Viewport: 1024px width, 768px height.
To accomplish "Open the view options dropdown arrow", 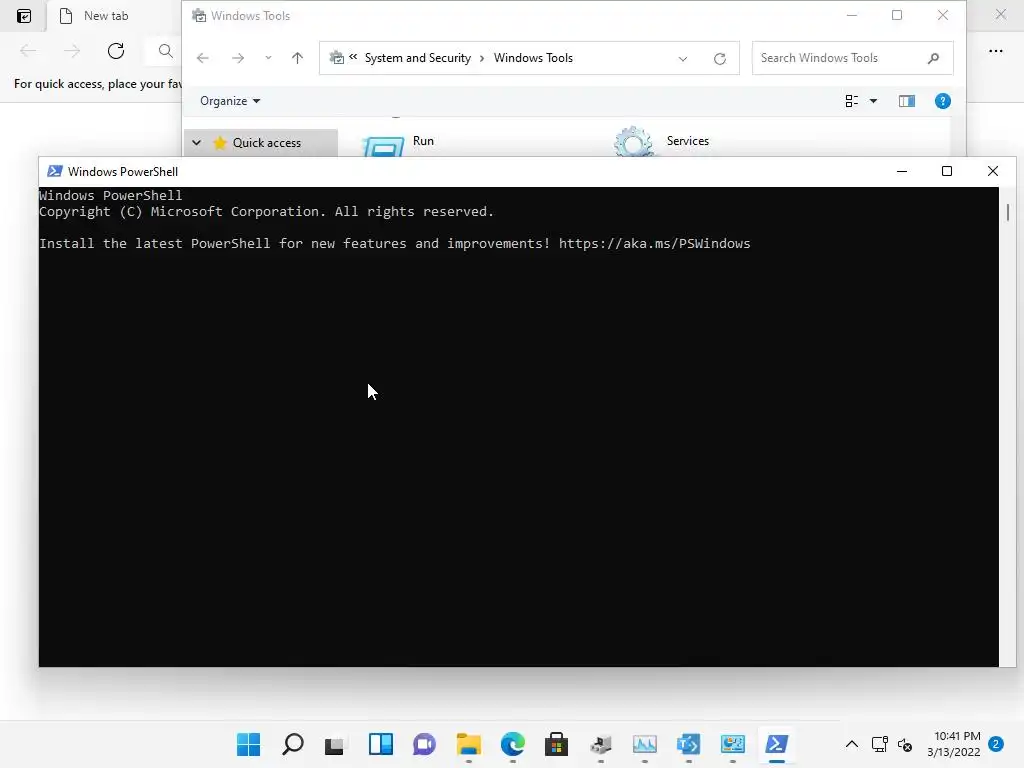I will 873,101.
